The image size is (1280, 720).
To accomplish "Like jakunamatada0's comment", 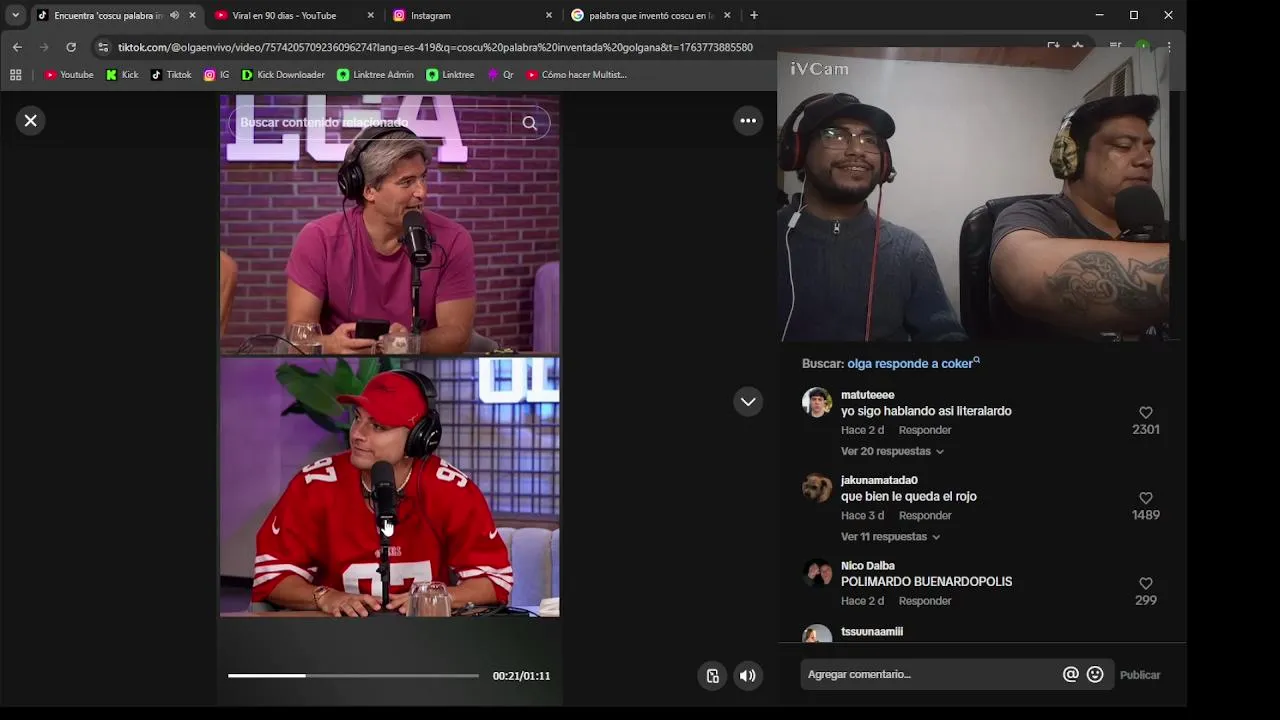I will [x=1146, y=498].
